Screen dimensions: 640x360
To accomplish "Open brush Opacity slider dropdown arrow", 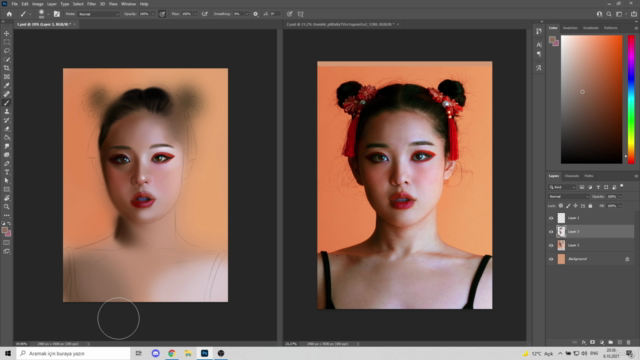I will (x=153, y=14).
